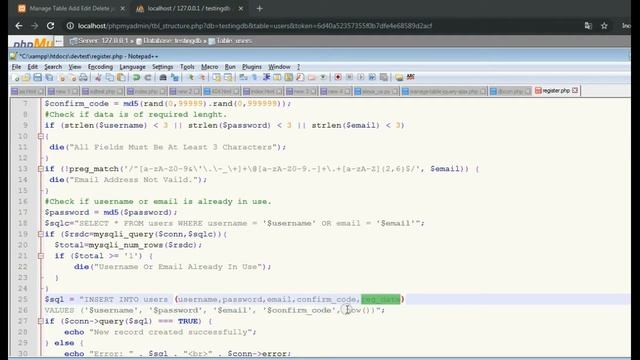The height and width of the screenshot is (360, 640).
Task: Click the Zoom In icon
Action: click(x=191, y=77)
